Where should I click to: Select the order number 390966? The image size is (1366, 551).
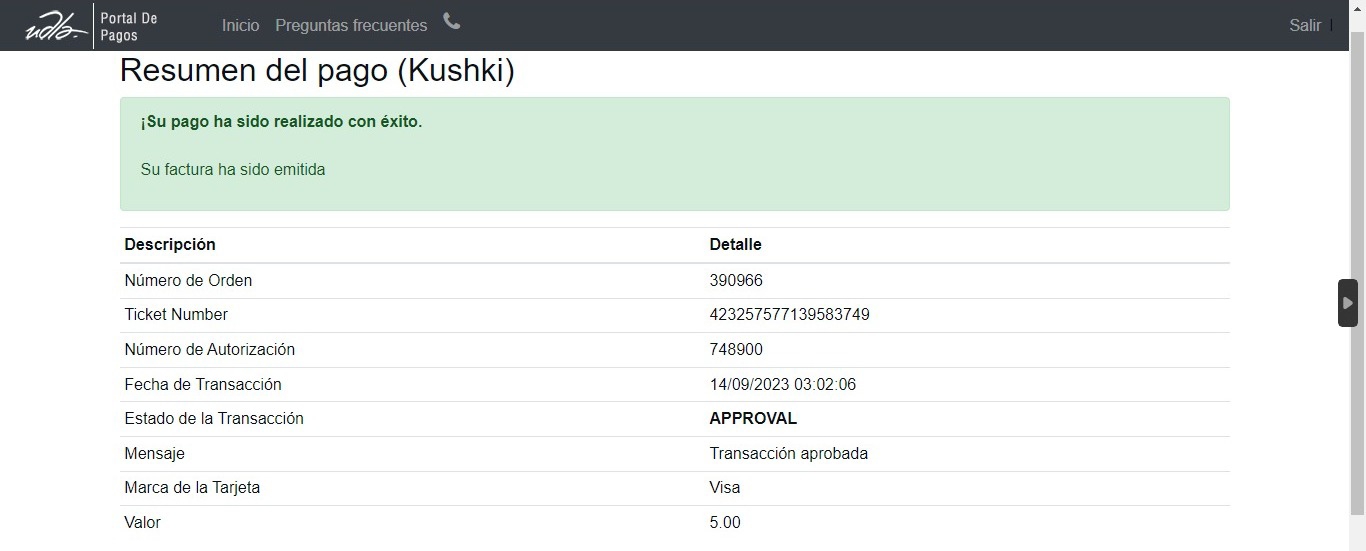coord(736,281)
